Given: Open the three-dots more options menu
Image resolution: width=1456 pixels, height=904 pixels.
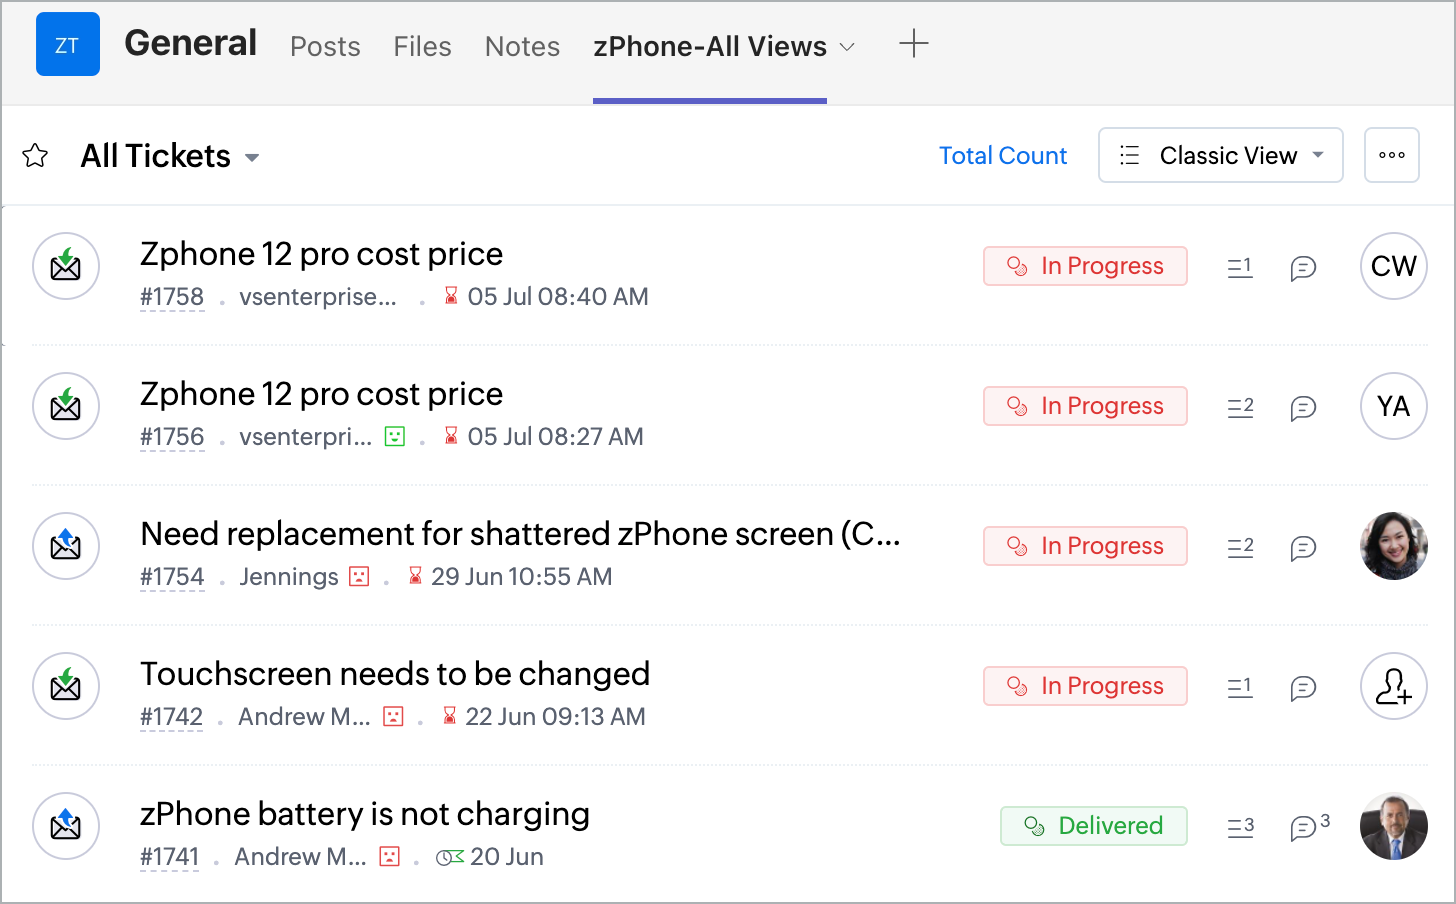Looking at the screenshot, I should click(1391, 155).
